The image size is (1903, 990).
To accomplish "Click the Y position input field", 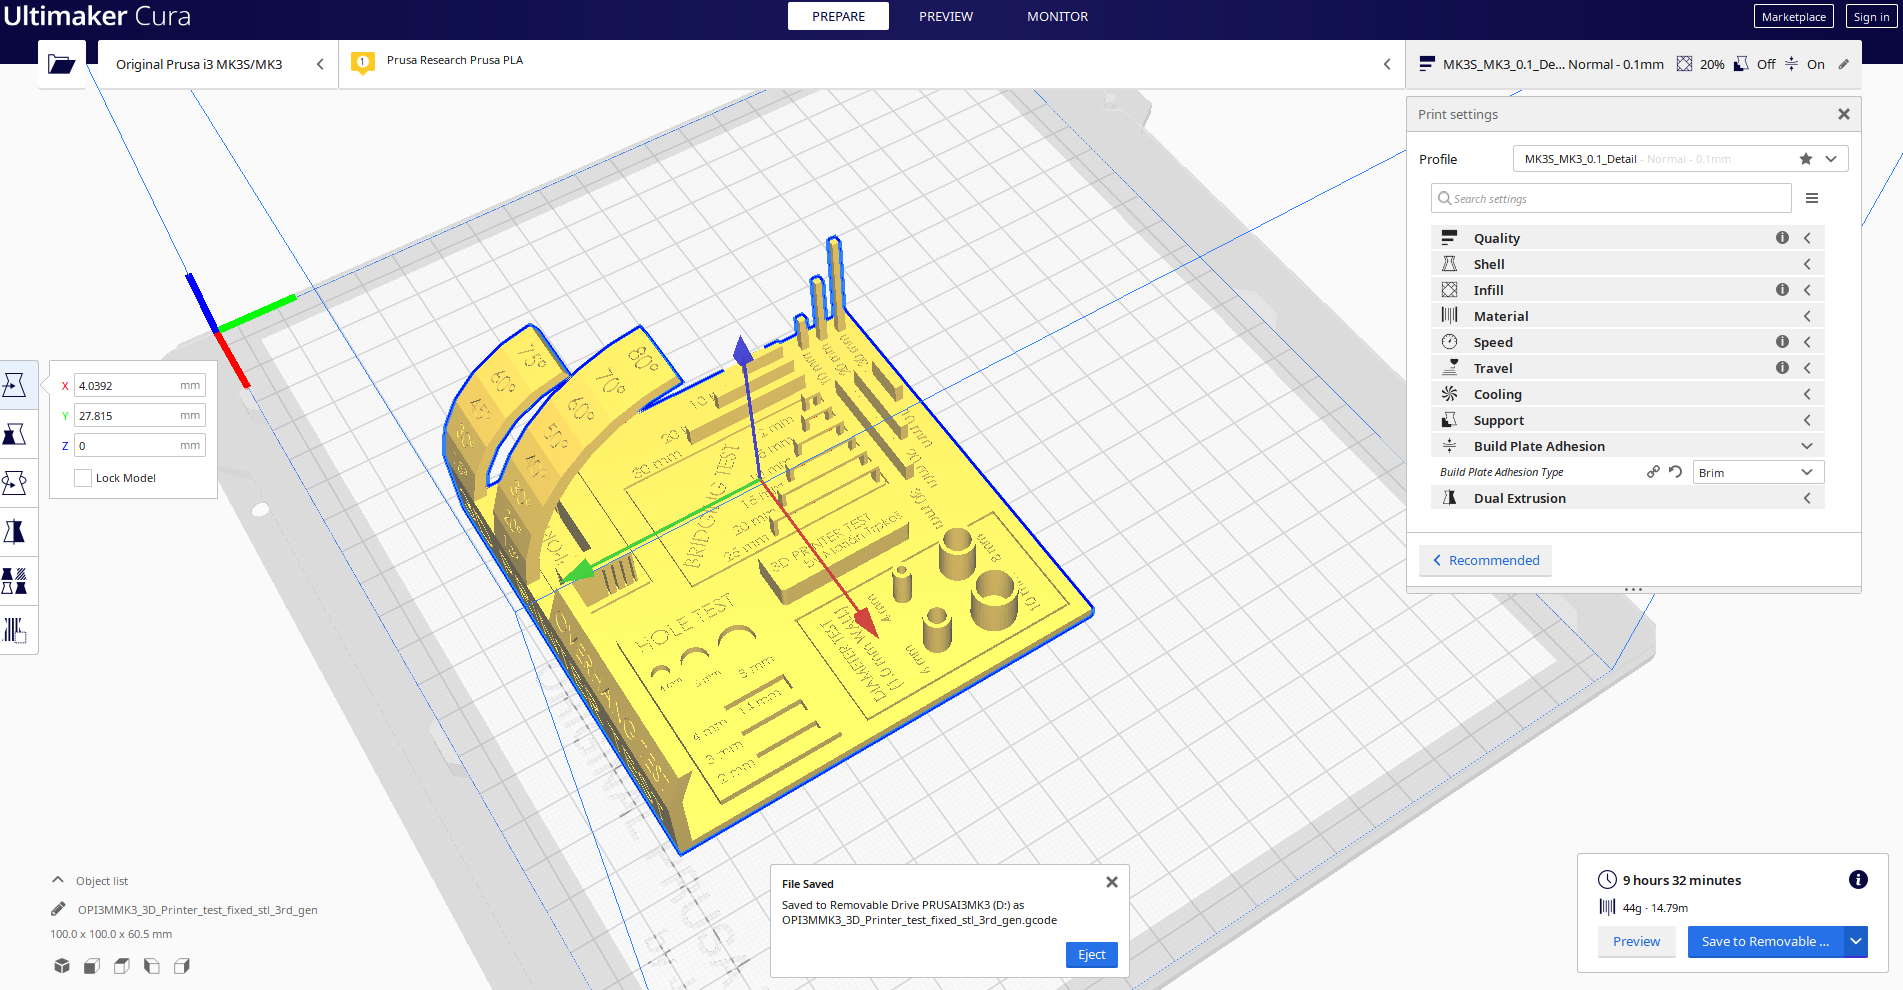I will point(139,415).
